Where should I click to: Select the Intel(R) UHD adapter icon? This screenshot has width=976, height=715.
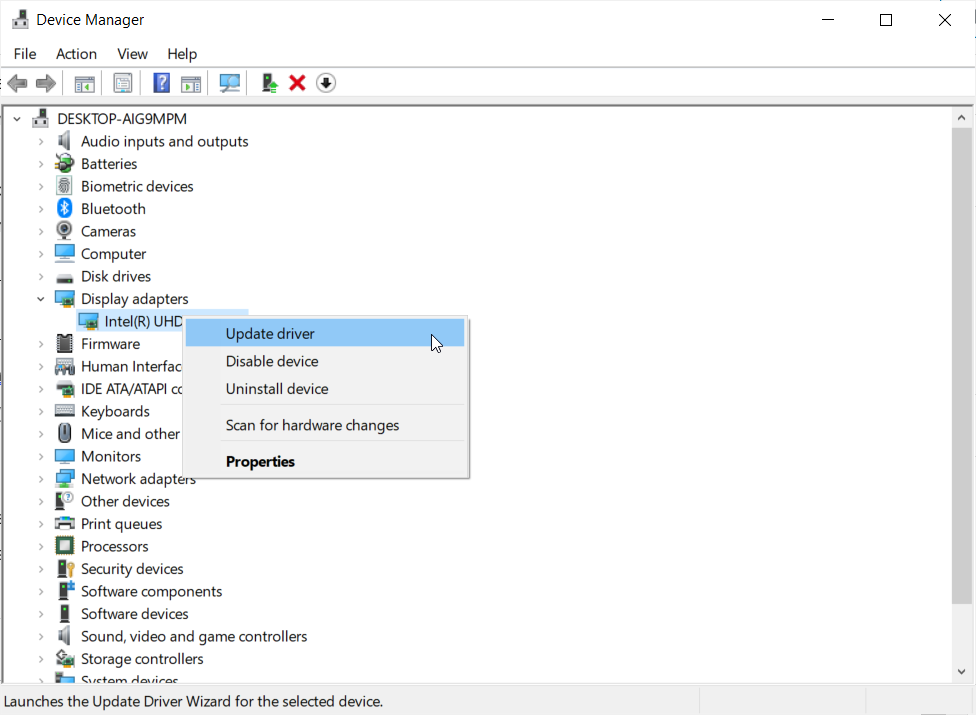[x=88, y=322]
